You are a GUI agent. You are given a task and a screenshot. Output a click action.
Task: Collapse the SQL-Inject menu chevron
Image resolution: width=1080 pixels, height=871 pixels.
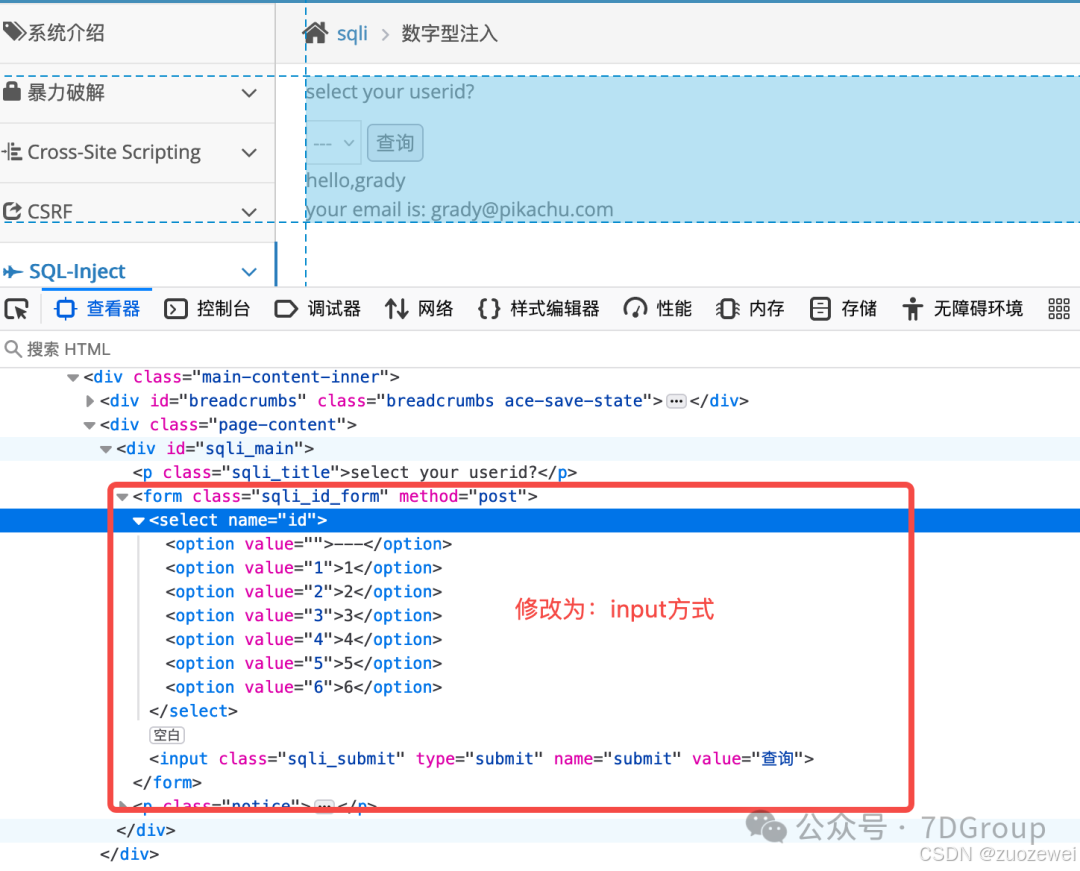[249, 272]
